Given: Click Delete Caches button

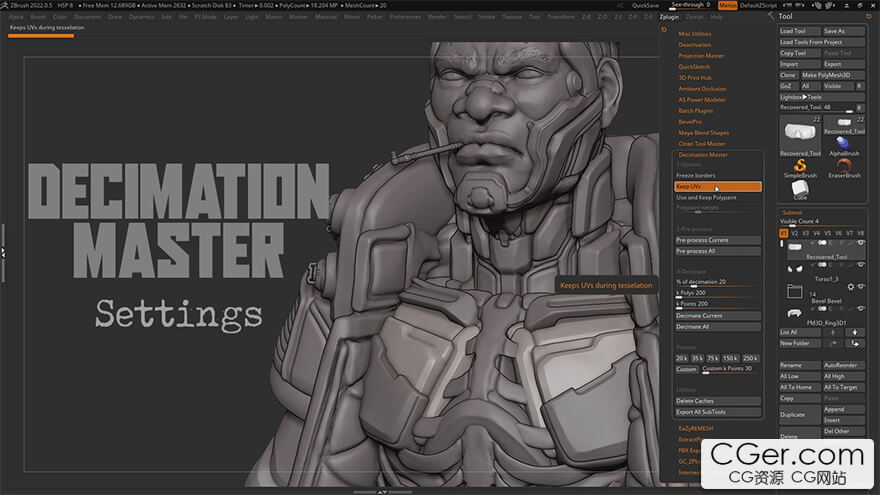Looking at the screenshot, I should (718, 401).
